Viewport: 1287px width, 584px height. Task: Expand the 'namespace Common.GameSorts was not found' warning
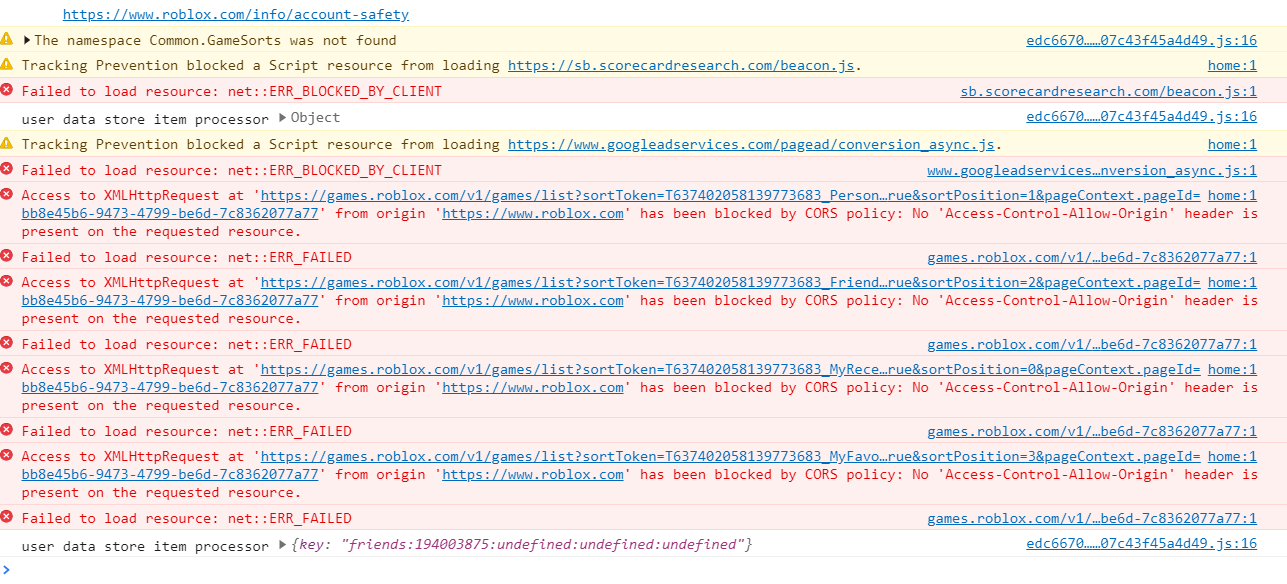27,40
